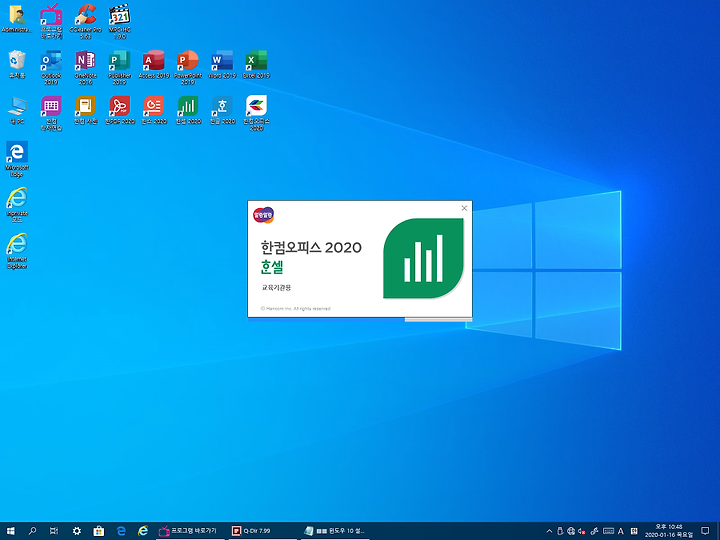
Task: Launch PowerPoint 2019 shortcut
Action: [188, 67]
